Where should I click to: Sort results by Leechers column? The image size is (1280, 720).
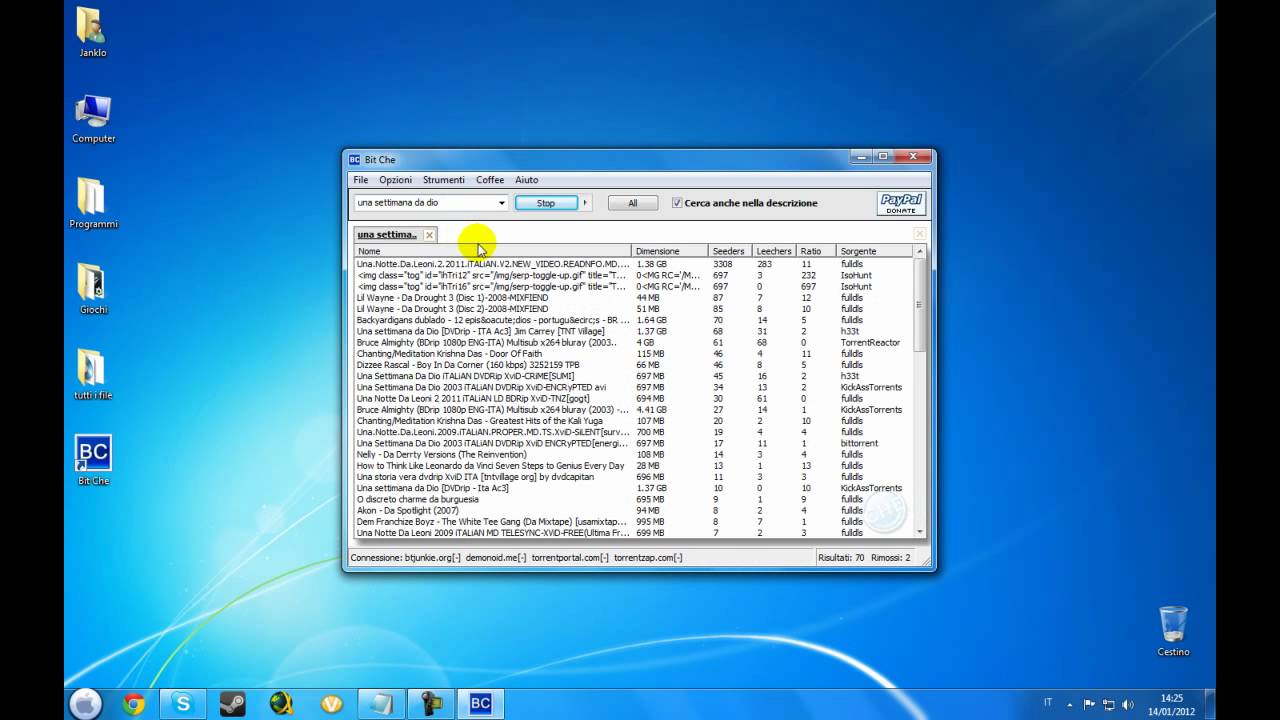click(775, 251)
